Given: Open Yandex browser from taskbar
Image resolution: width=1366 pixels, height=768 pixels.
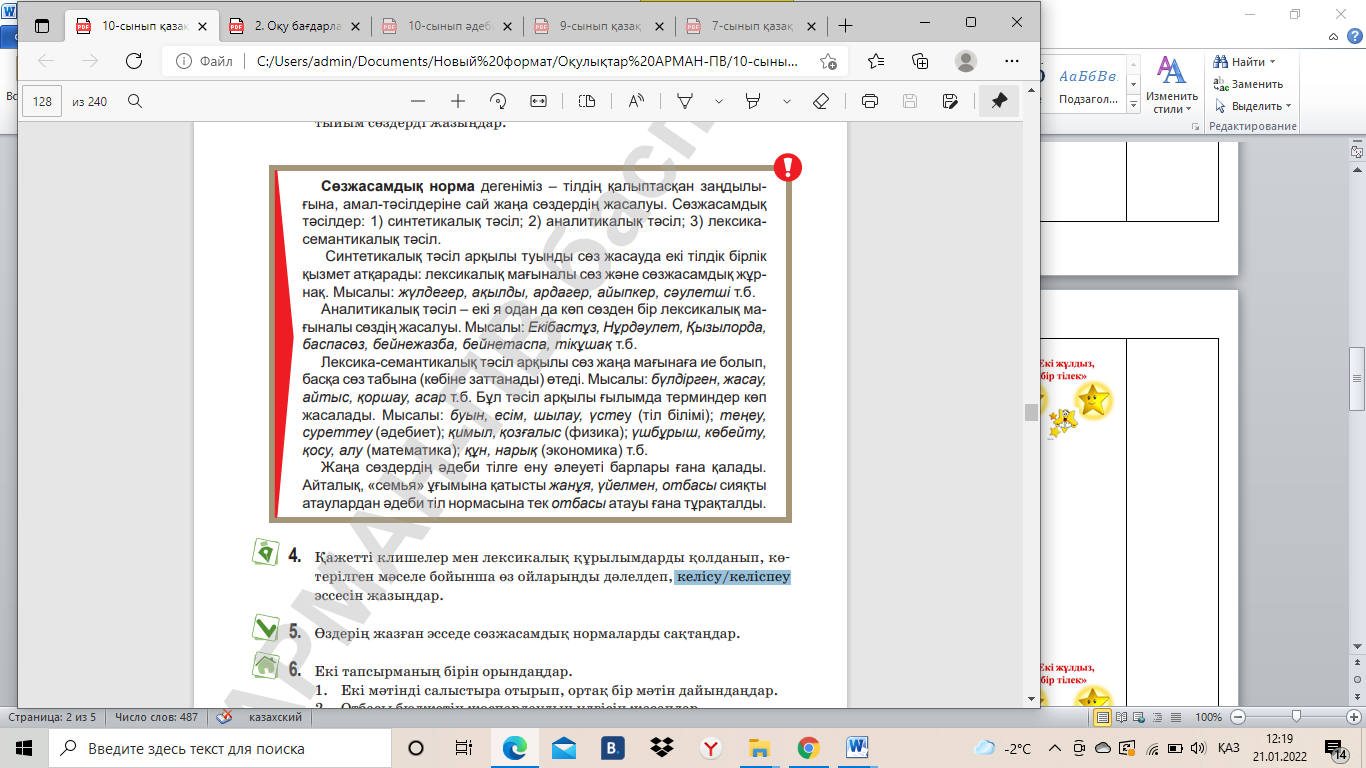Looking at the screenshot, I should point(710,748).
